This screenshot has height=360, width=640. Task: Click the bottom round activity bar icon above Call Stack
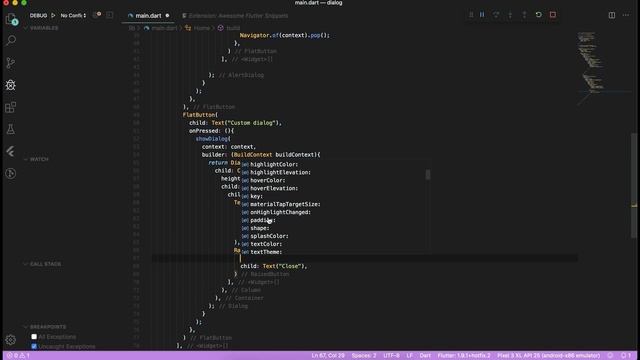[11, 173]
